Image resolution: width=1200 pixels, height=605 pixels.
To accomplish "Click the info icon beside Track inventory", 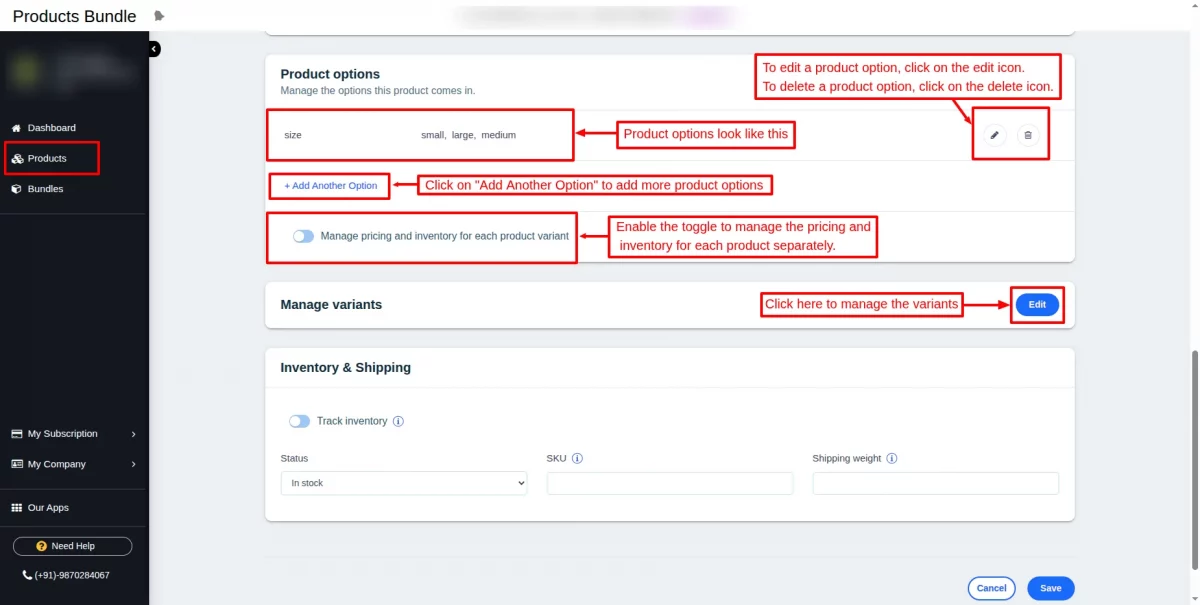I will pyautogui.click(x=398, y=420).
